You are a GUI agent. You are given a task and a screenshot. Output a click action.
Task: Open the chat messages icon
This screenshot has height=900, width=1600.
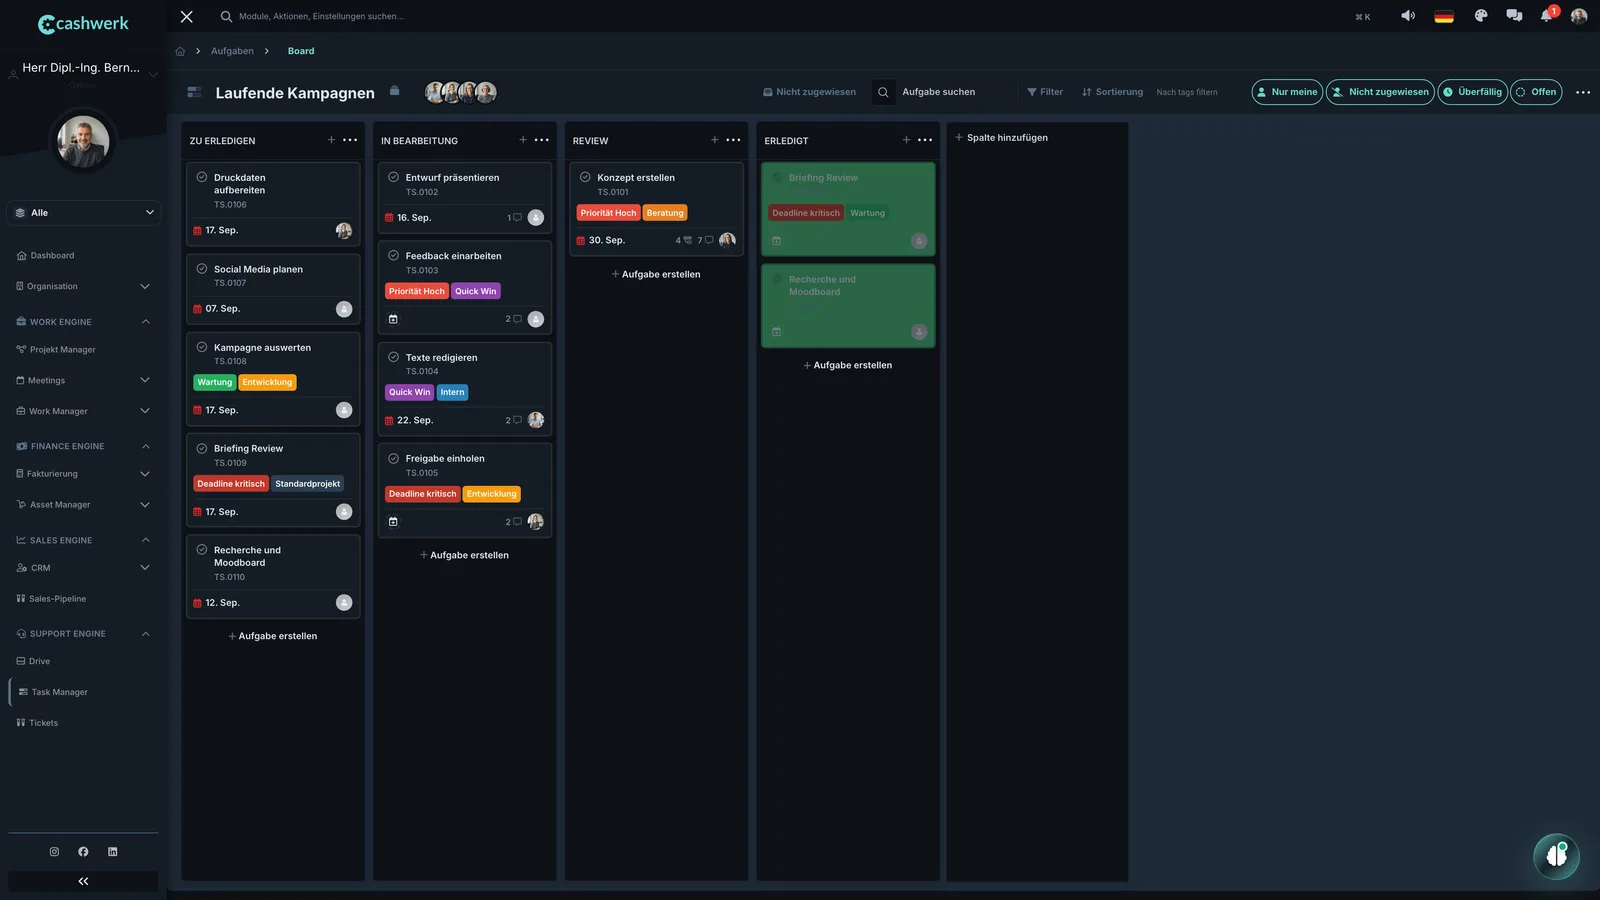click(x=1514, y=16)
